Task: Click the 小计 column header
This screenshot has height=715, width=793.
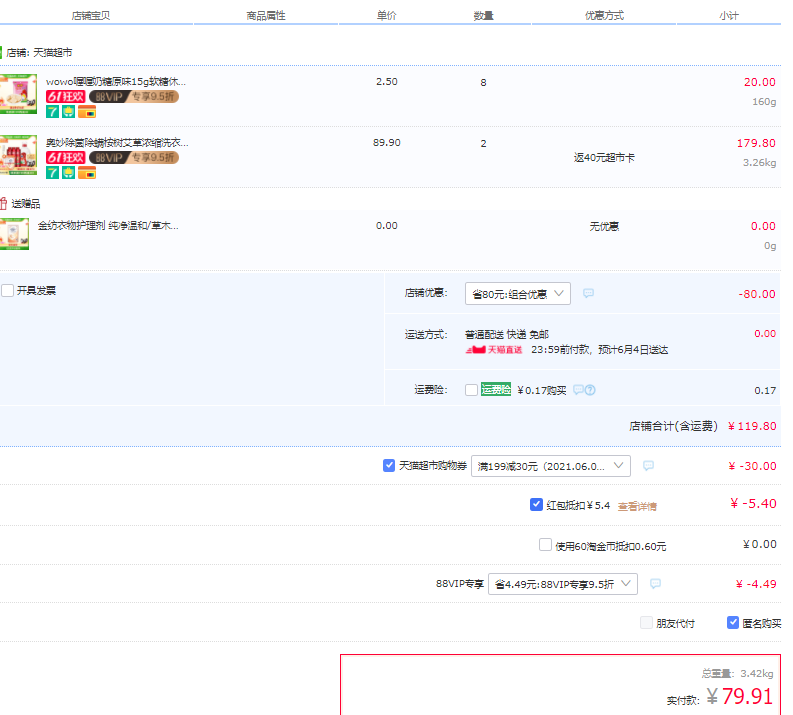Action: point(729,16)
